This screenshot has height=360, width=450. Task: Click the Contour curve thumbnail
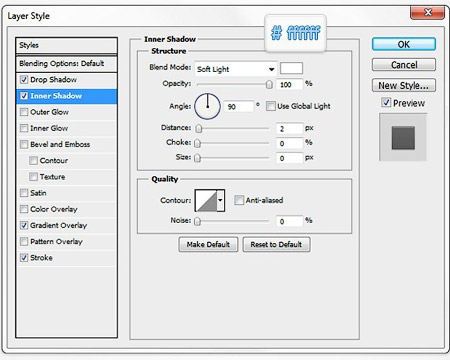(x=206, y=201)
